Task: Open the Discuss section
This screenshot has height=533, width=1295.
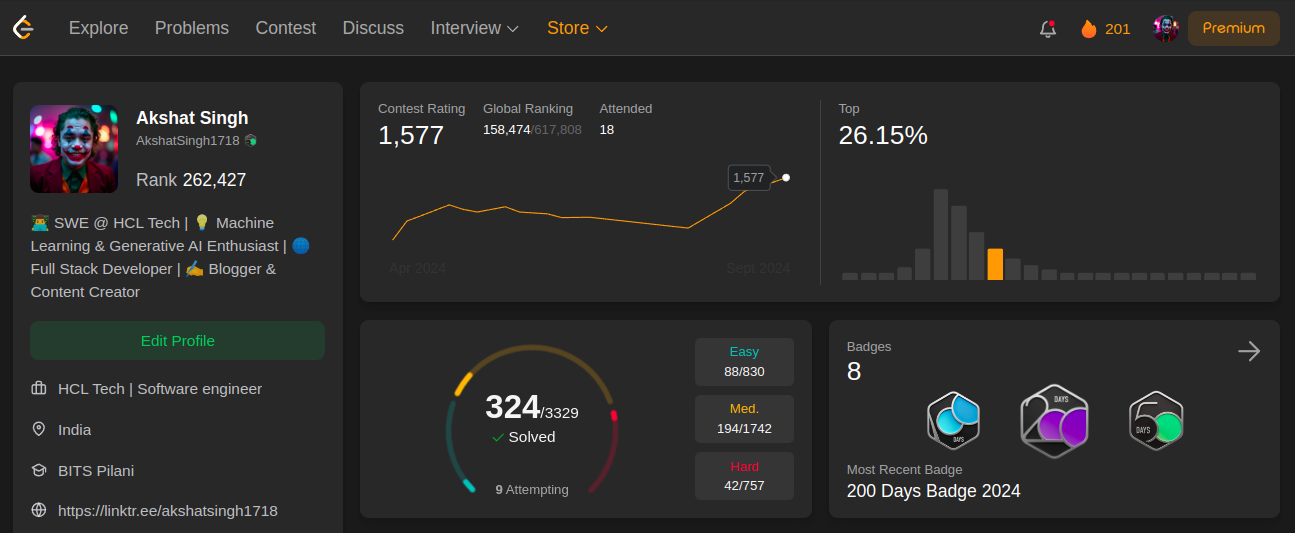Action: (x=373, y=28)
